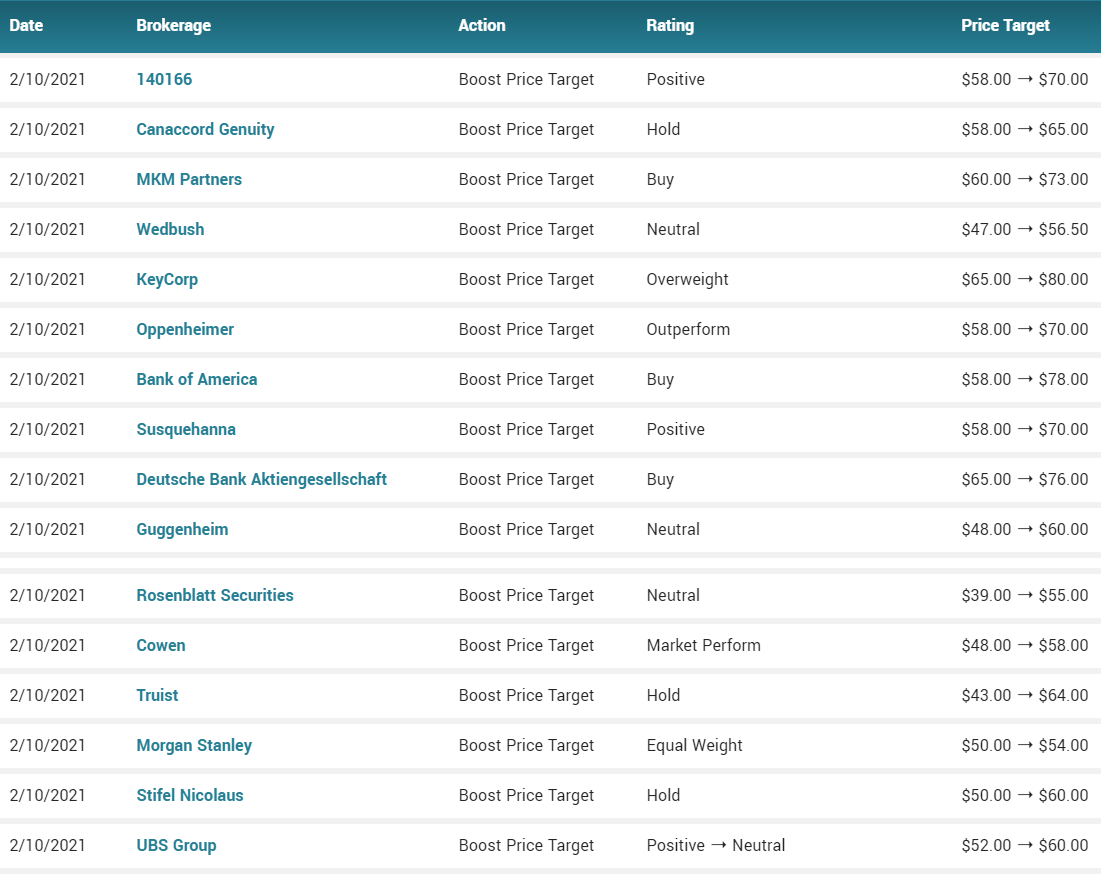Select the Market Perform rating cell
This screenshot has width=1101, height=874.
(x=704, y=645)
